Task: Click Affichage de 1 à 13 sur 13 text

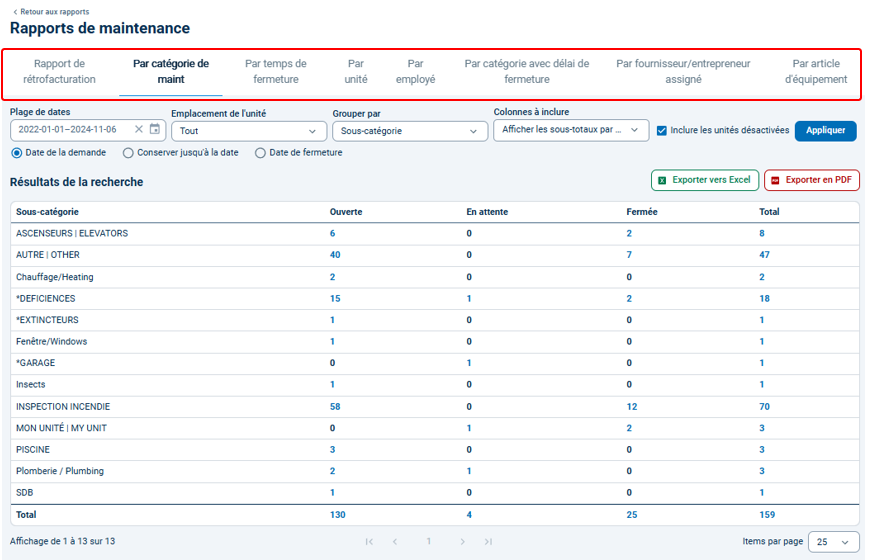Action: (62, 542)
